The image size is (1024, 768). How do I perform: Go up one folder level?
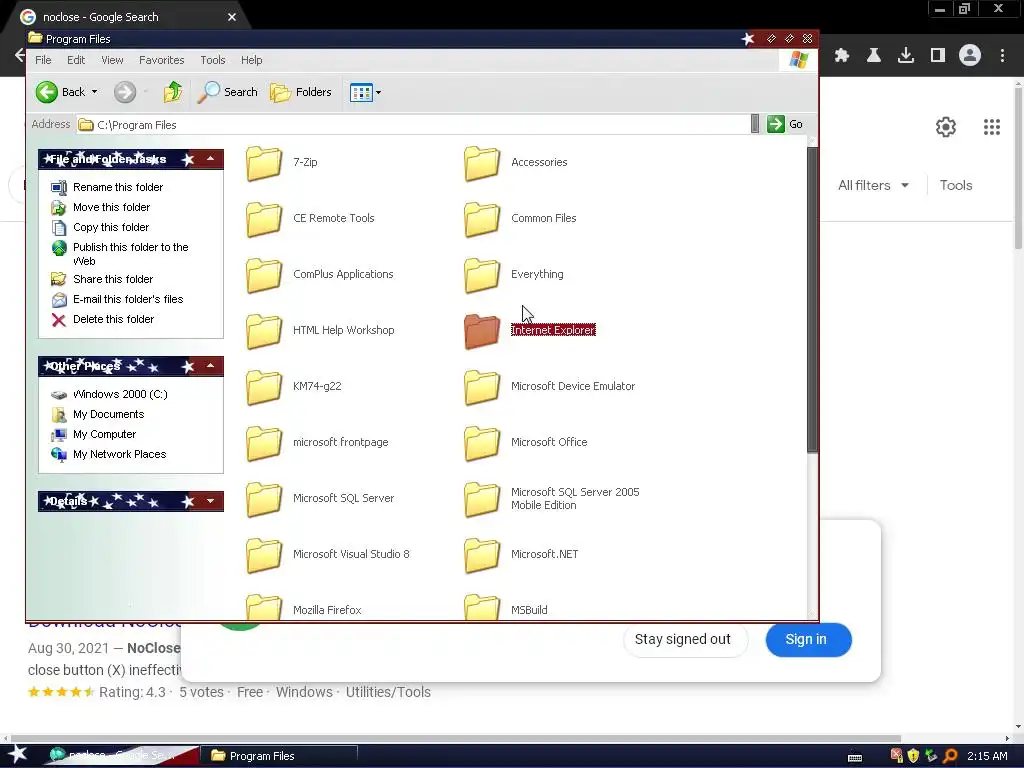173,92
